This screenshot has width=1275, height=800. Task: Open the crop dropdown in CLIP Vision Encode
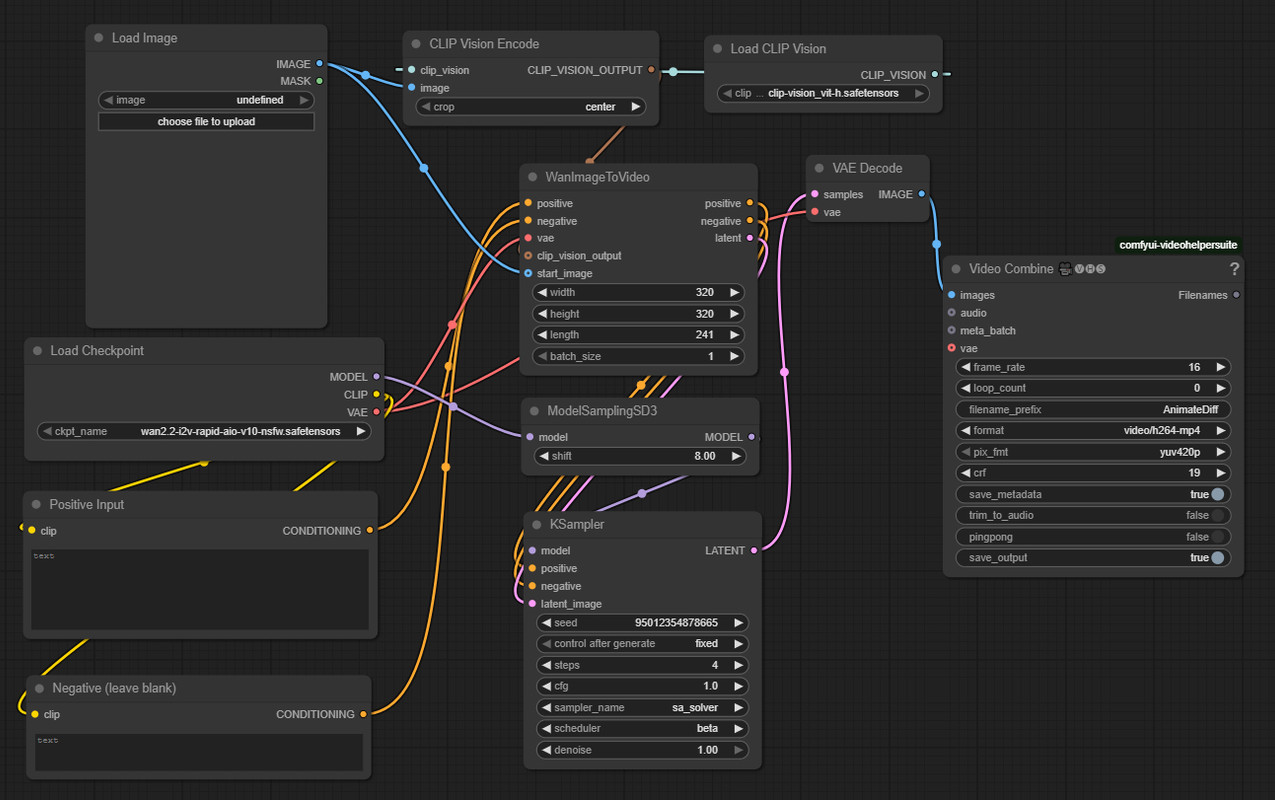(531, 107)
